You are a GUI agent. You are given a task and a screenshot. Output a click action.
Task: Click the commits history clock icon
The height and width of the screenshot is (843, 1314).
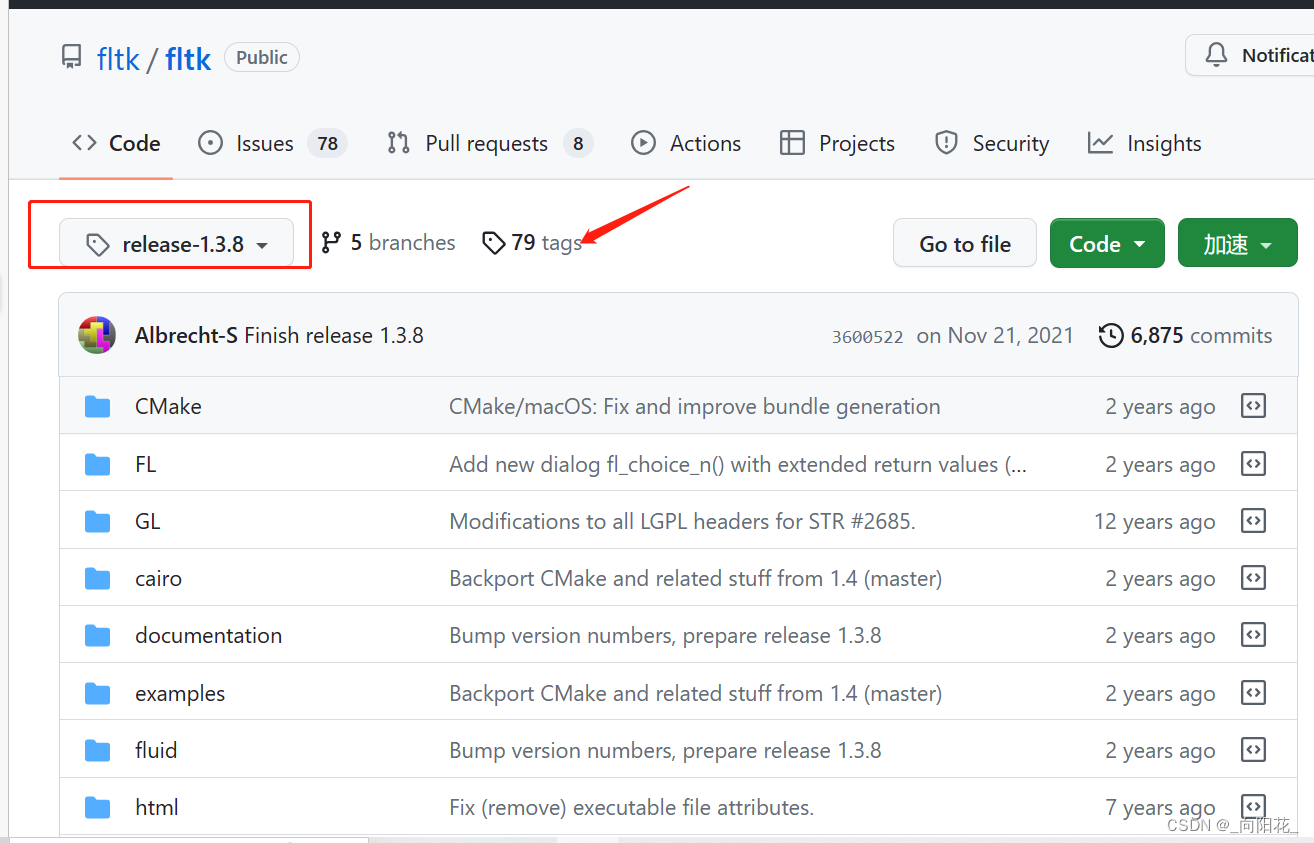pos(1110,336)
